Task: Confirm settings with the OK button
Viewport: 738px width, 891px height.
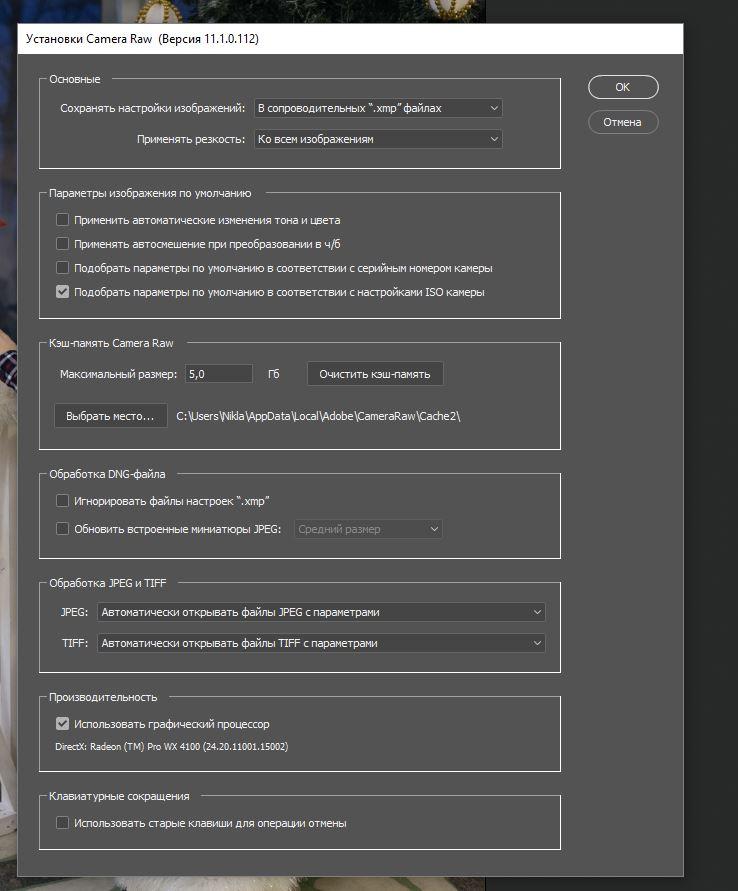Action: [623, 88]
